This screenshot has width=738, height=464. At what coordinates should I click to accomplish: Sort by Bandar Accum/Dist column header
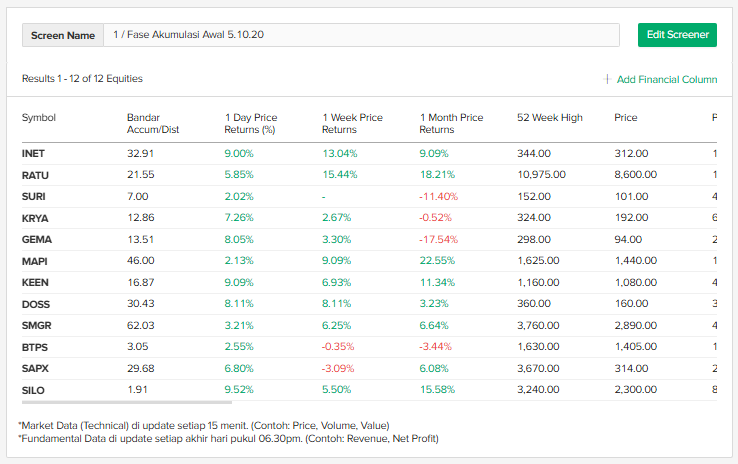click(152, 123)
